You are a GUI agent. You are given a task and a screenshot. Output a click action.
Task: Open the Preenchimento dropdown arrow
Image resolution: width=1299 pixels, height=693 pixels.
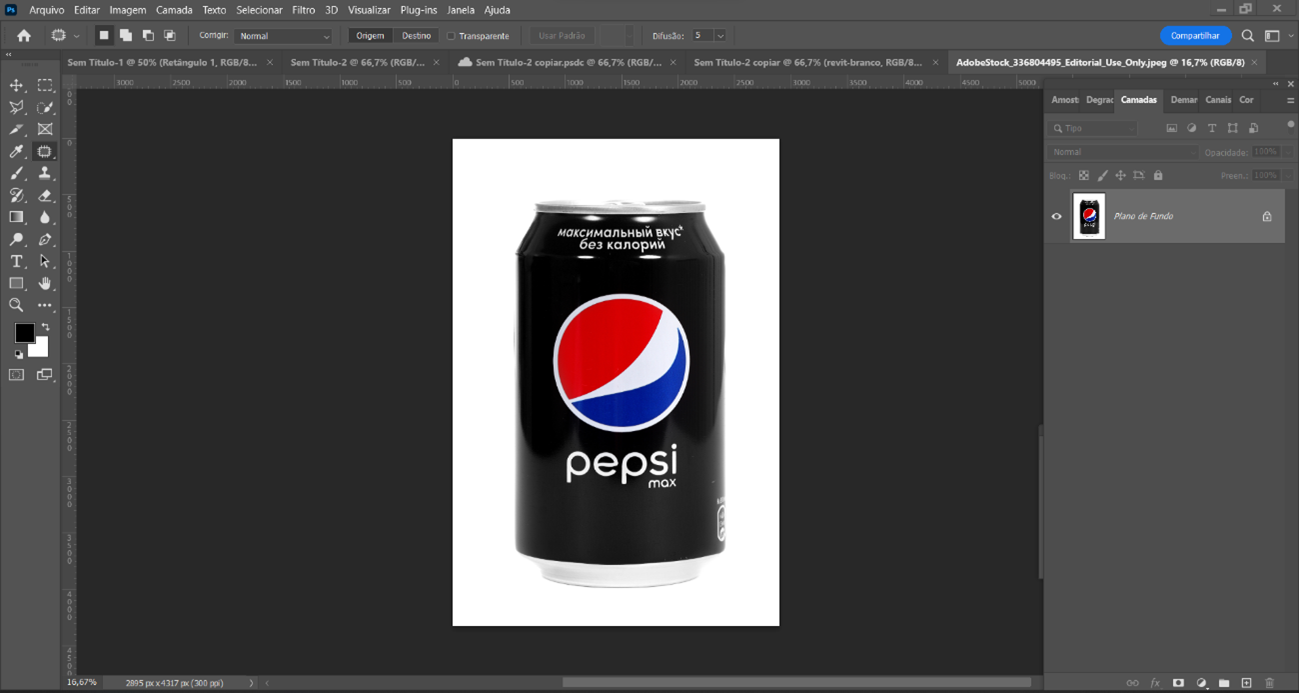coord(1288,175)
